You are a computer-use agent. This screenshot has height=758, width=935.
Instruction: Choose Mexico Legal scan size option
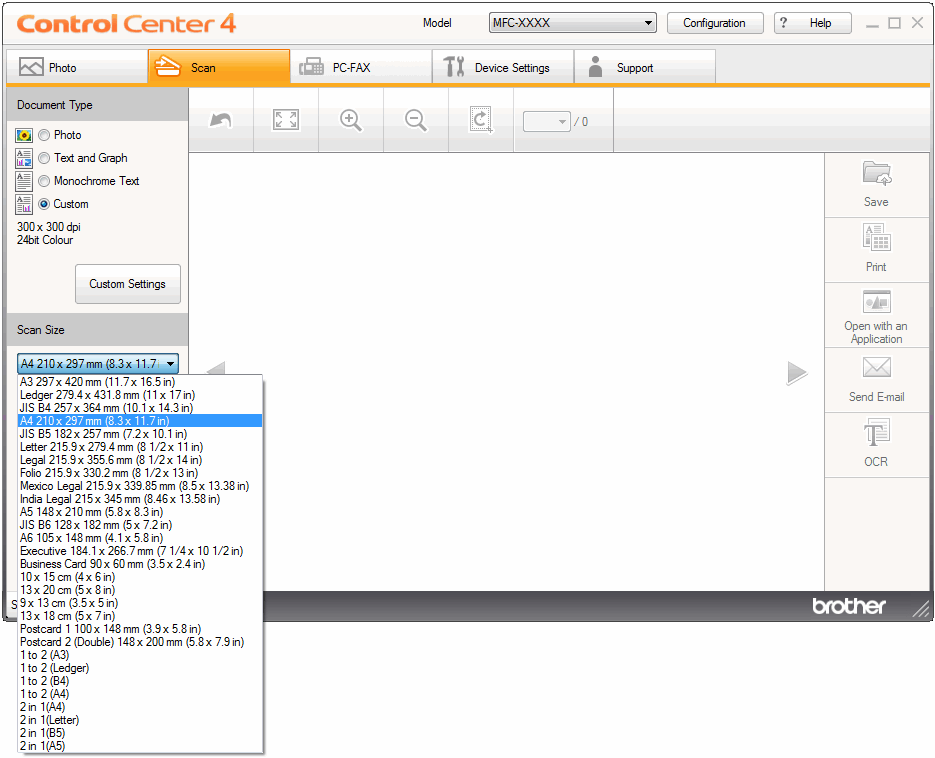[x=140, y=486]
